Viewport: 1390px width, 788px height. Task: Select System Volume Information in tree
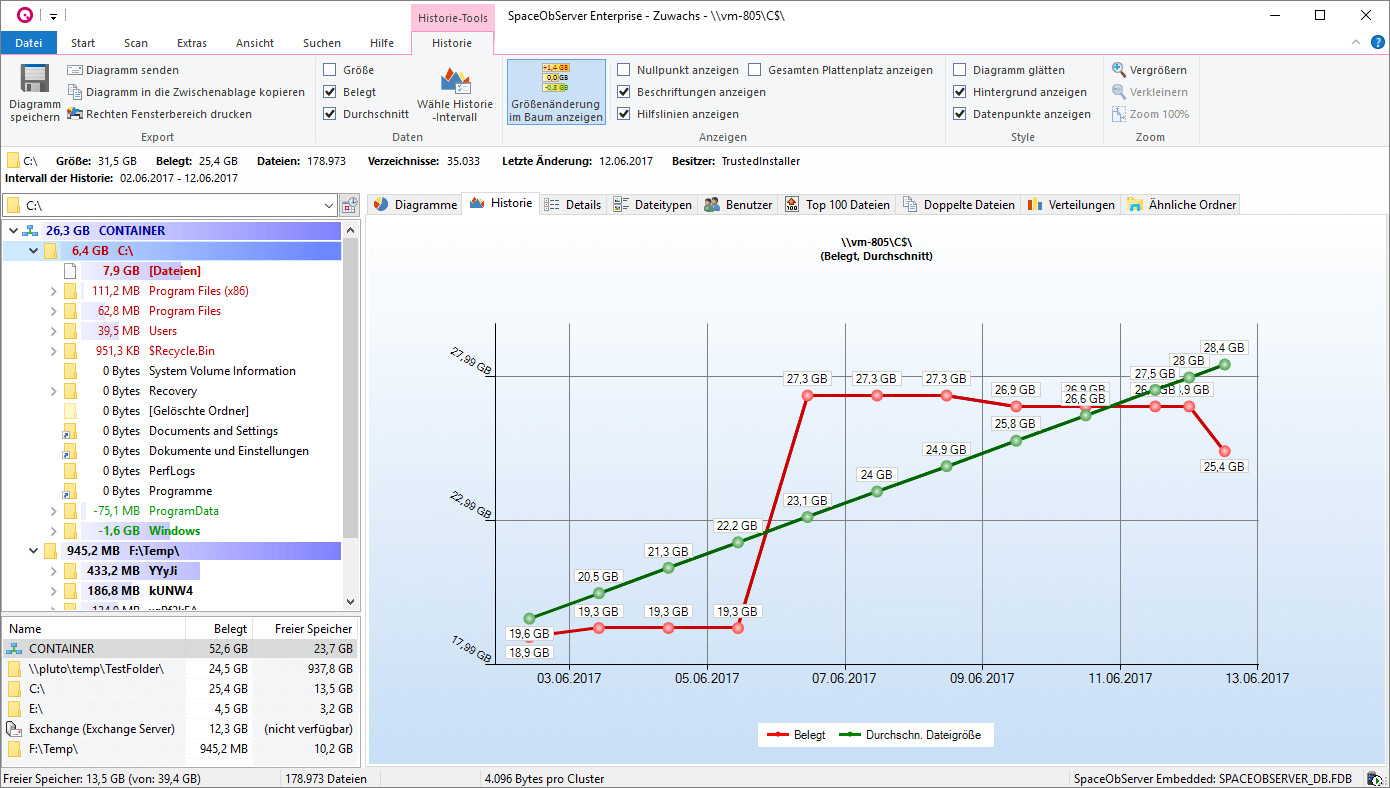222,371
